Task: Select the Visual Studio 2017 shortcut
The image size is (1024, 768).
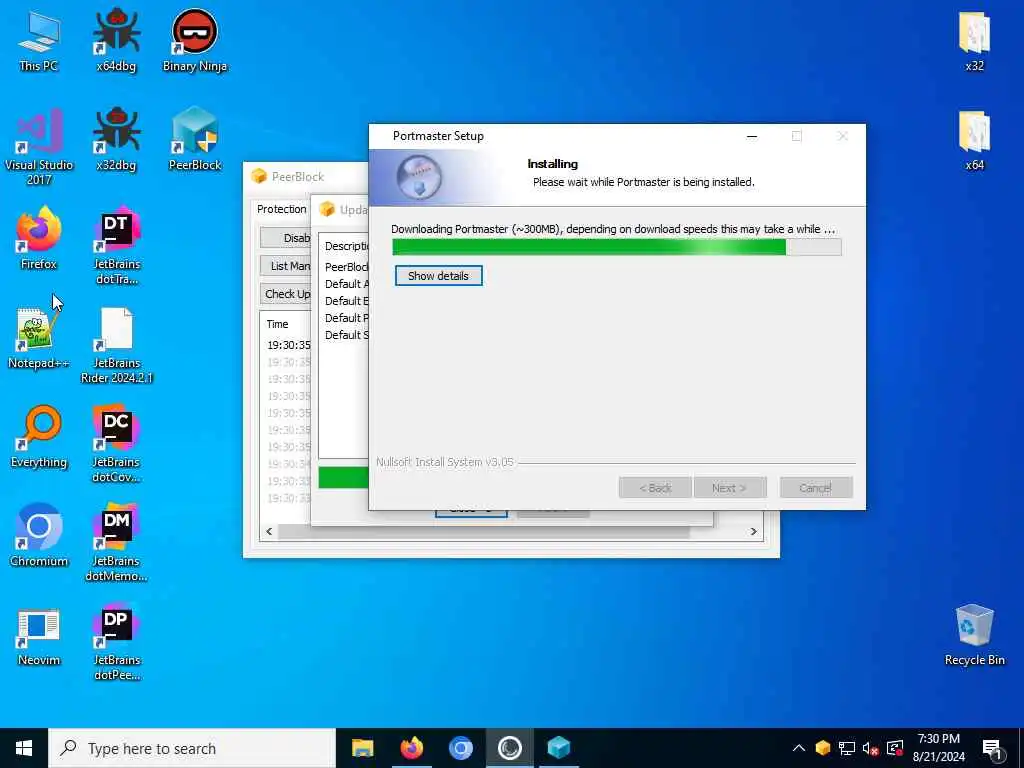Action: tap(39, 148)
